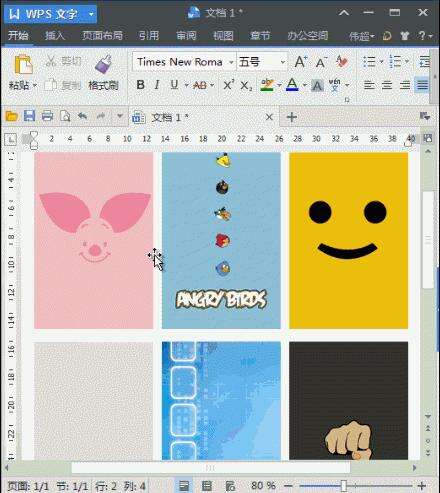Image resolution: width=440 pixels, height=493 pixels.
Task: Open the 视图 tab
Action: click(x=223, y=35)
